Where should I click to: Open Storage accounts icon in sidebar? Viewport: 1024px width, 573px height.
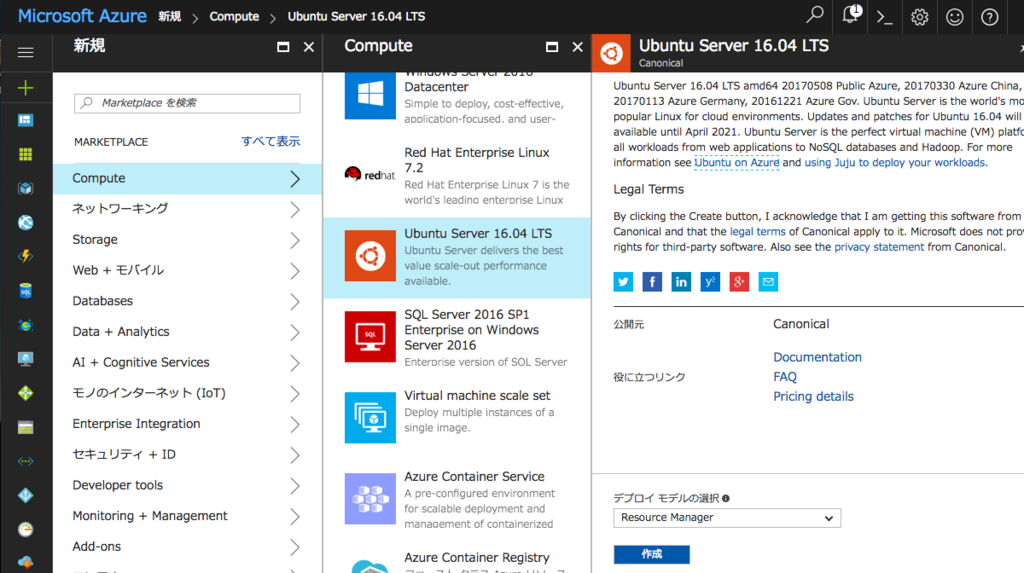pos(25,427)
